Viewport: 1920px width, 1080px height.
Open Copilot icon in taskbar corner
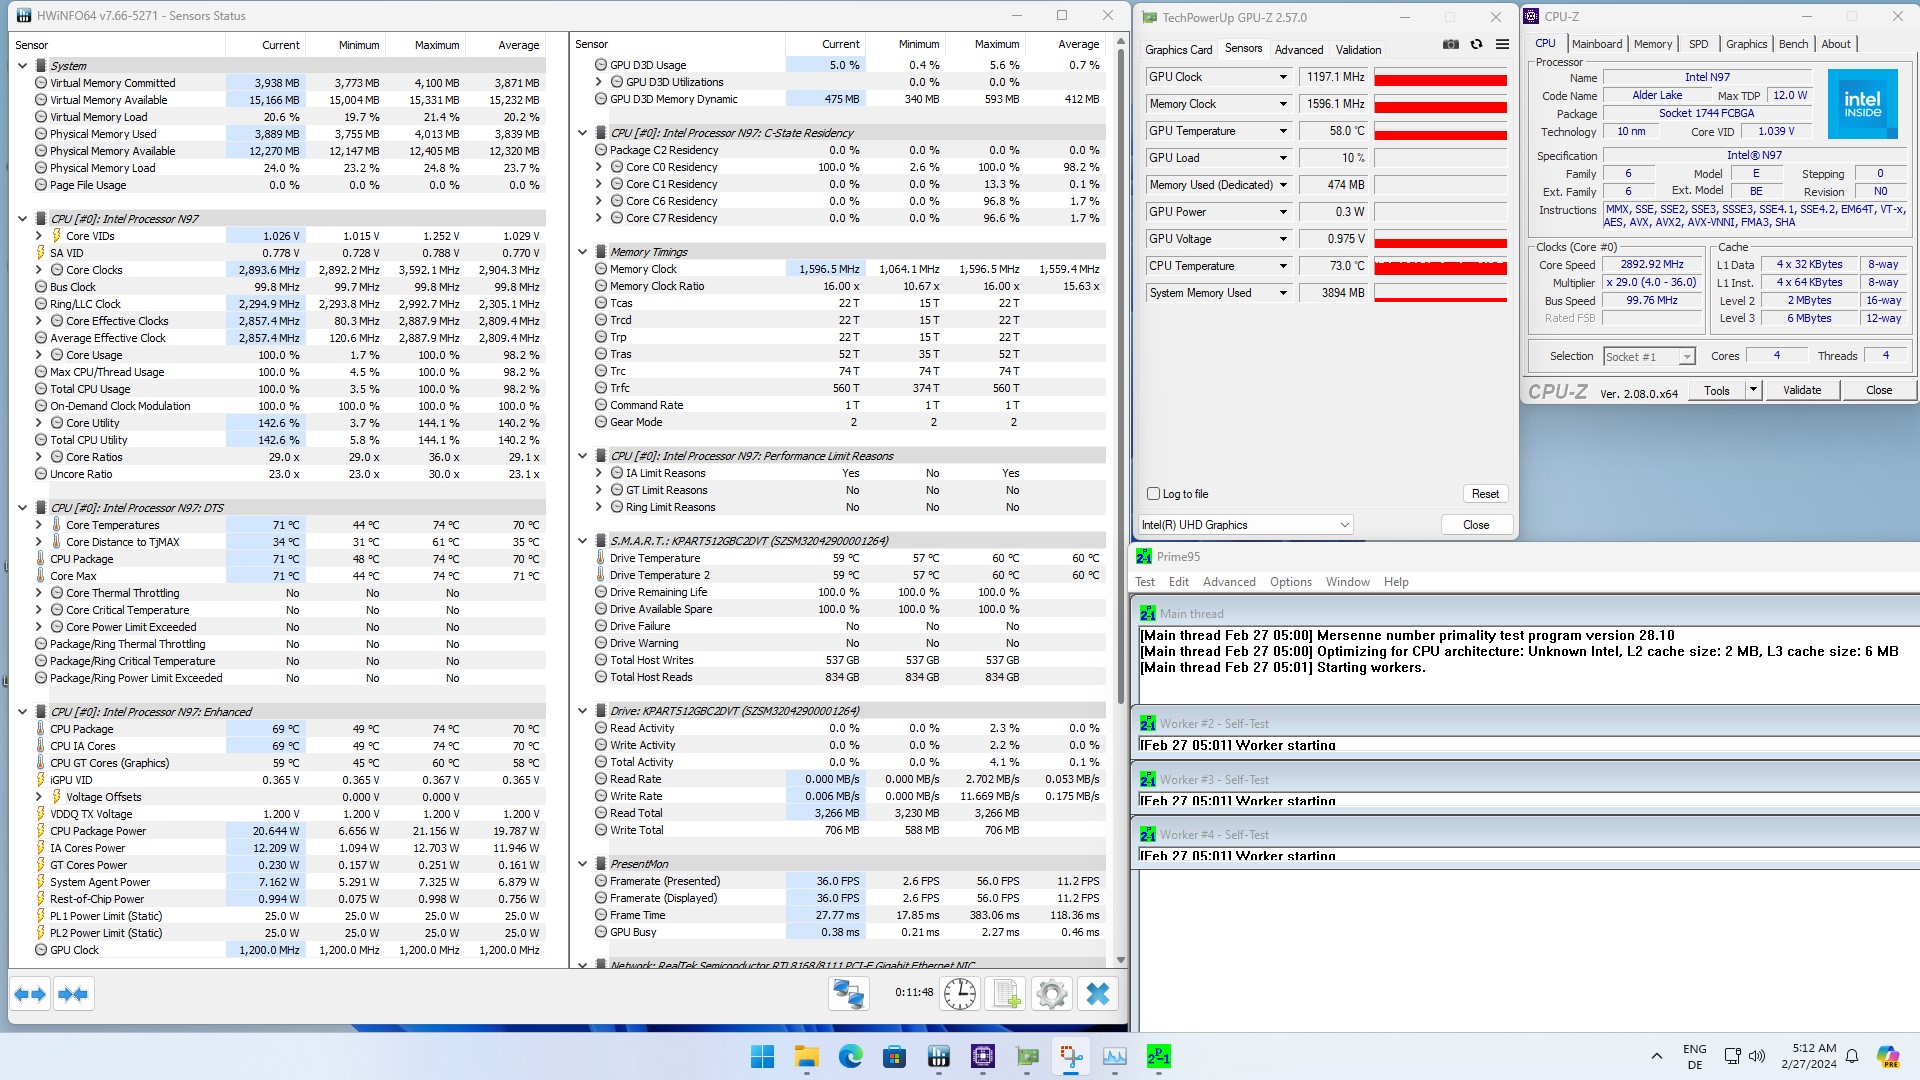pyautogui.click(x=1887, y=1056)
